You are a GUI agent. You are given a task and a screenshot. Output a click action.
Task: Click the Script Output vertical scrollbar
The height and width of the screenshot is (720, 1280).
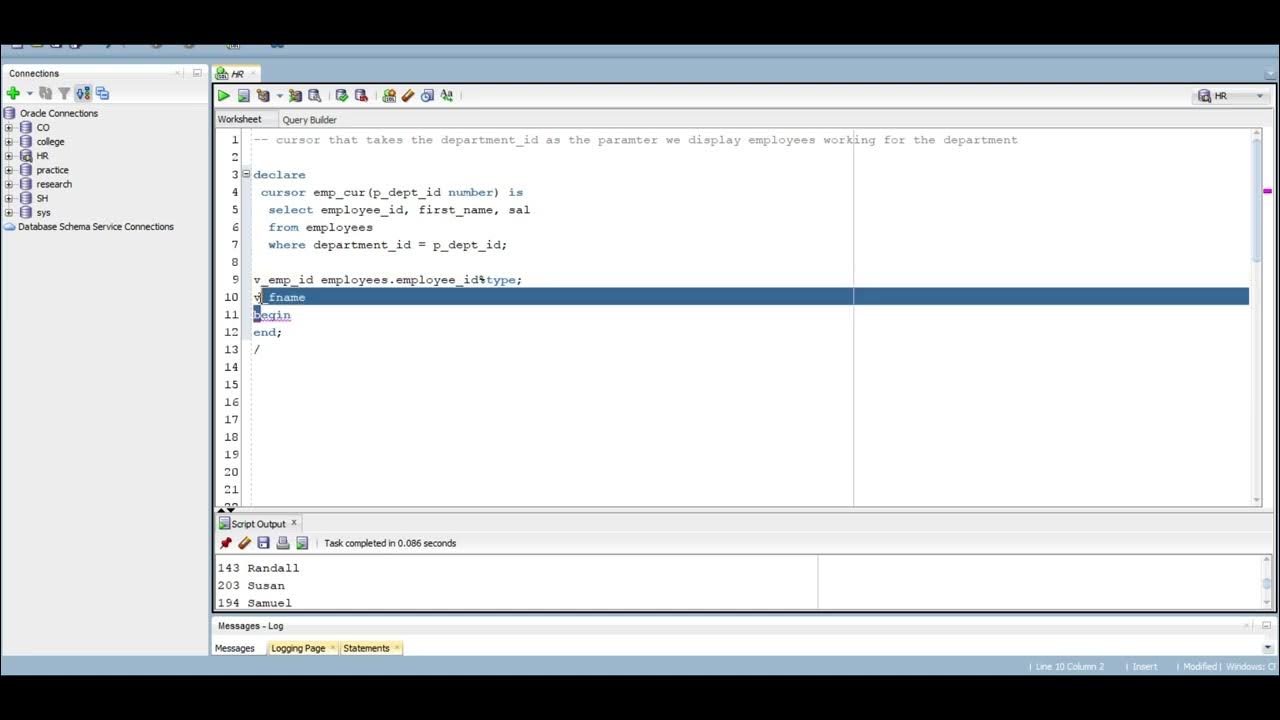click(x=1267, y=582)
